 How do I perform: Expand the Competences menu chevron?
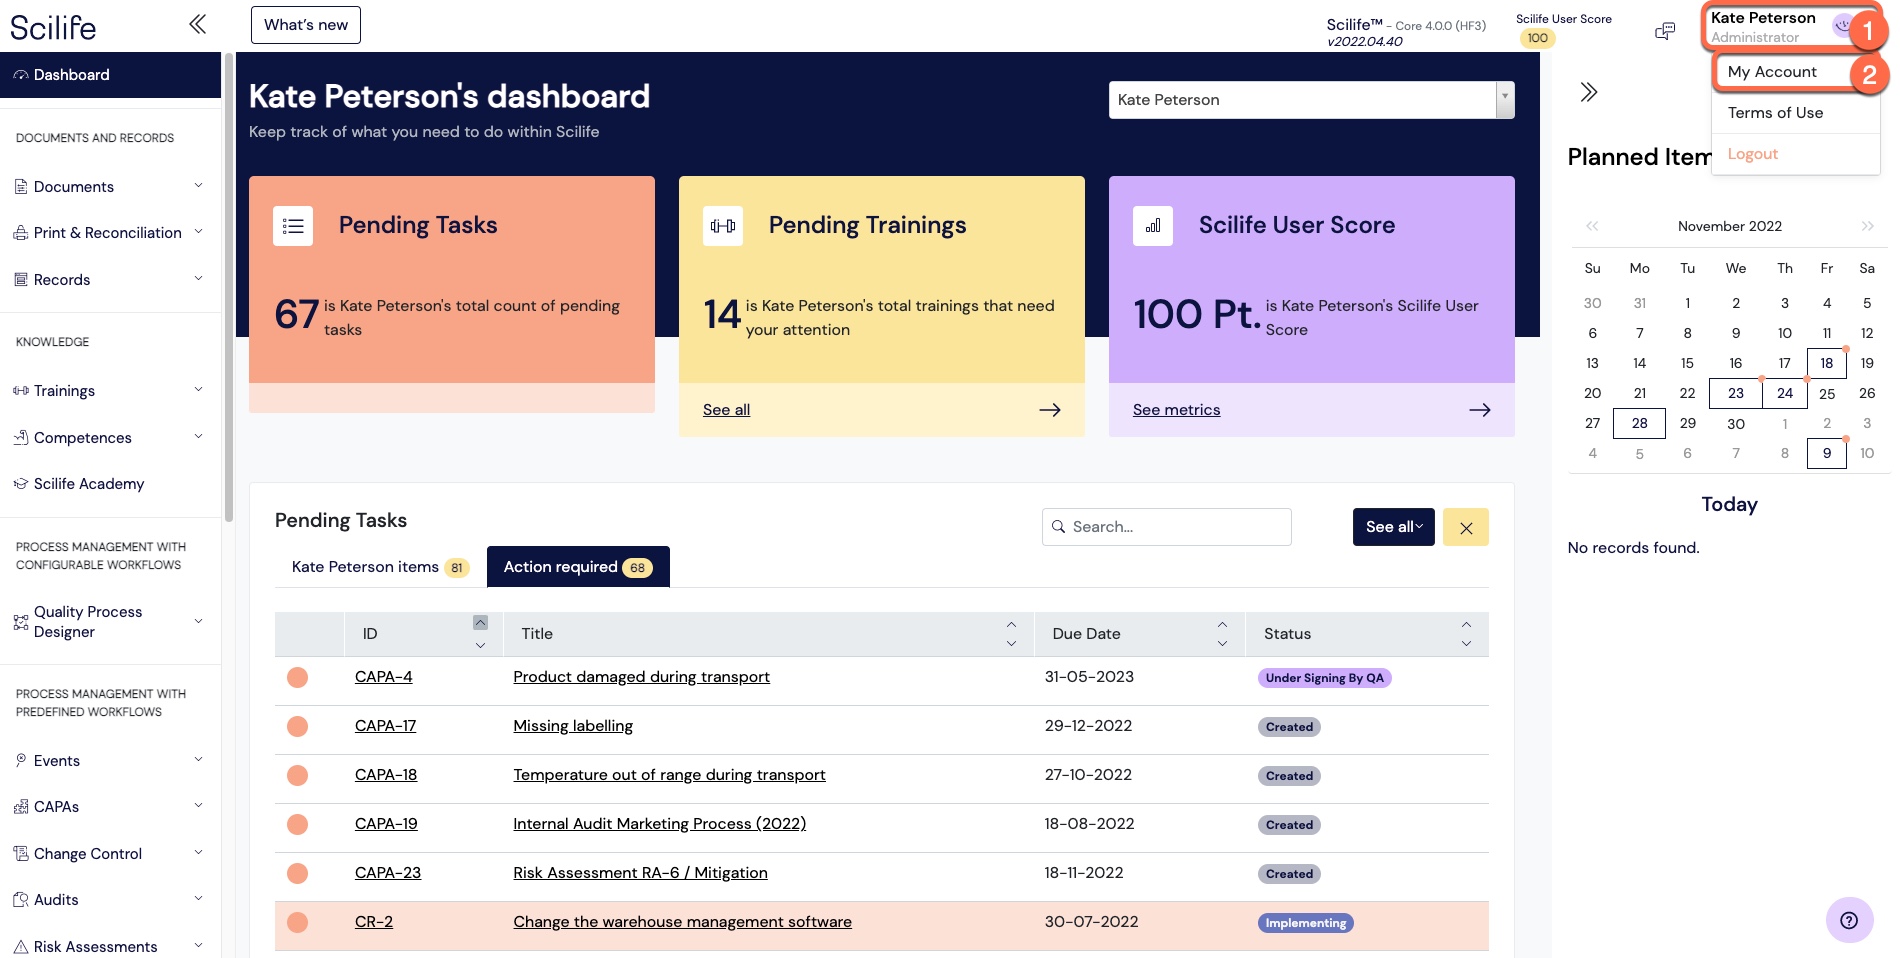pyautogui.click(x=198, y=436)
